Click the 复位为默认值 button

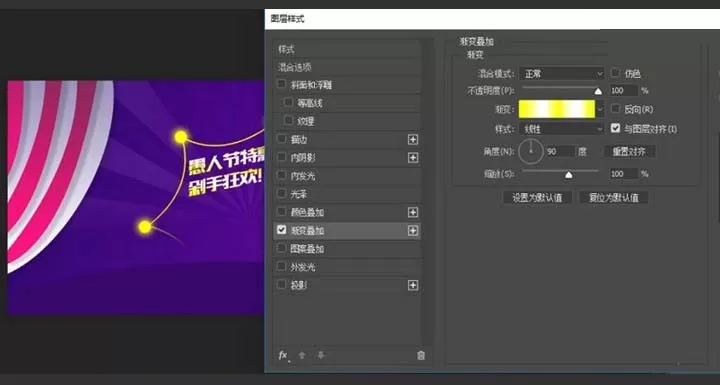[614, 198]
